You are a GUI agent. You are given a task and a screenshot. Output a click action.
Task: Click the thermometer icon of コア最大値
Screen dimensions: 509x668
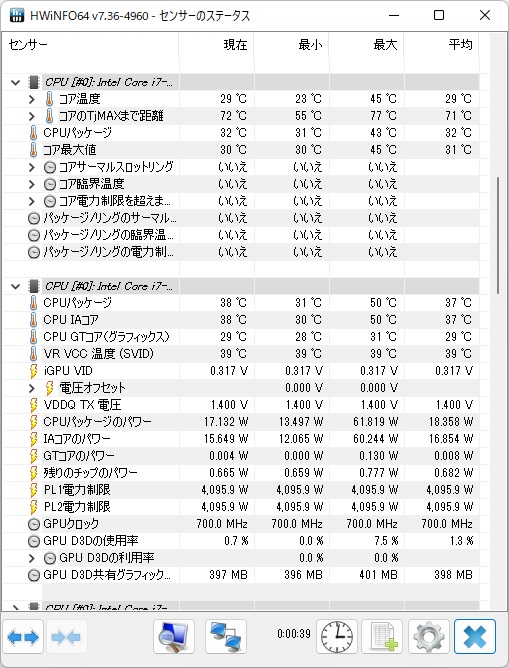click(x=34, y=150)
